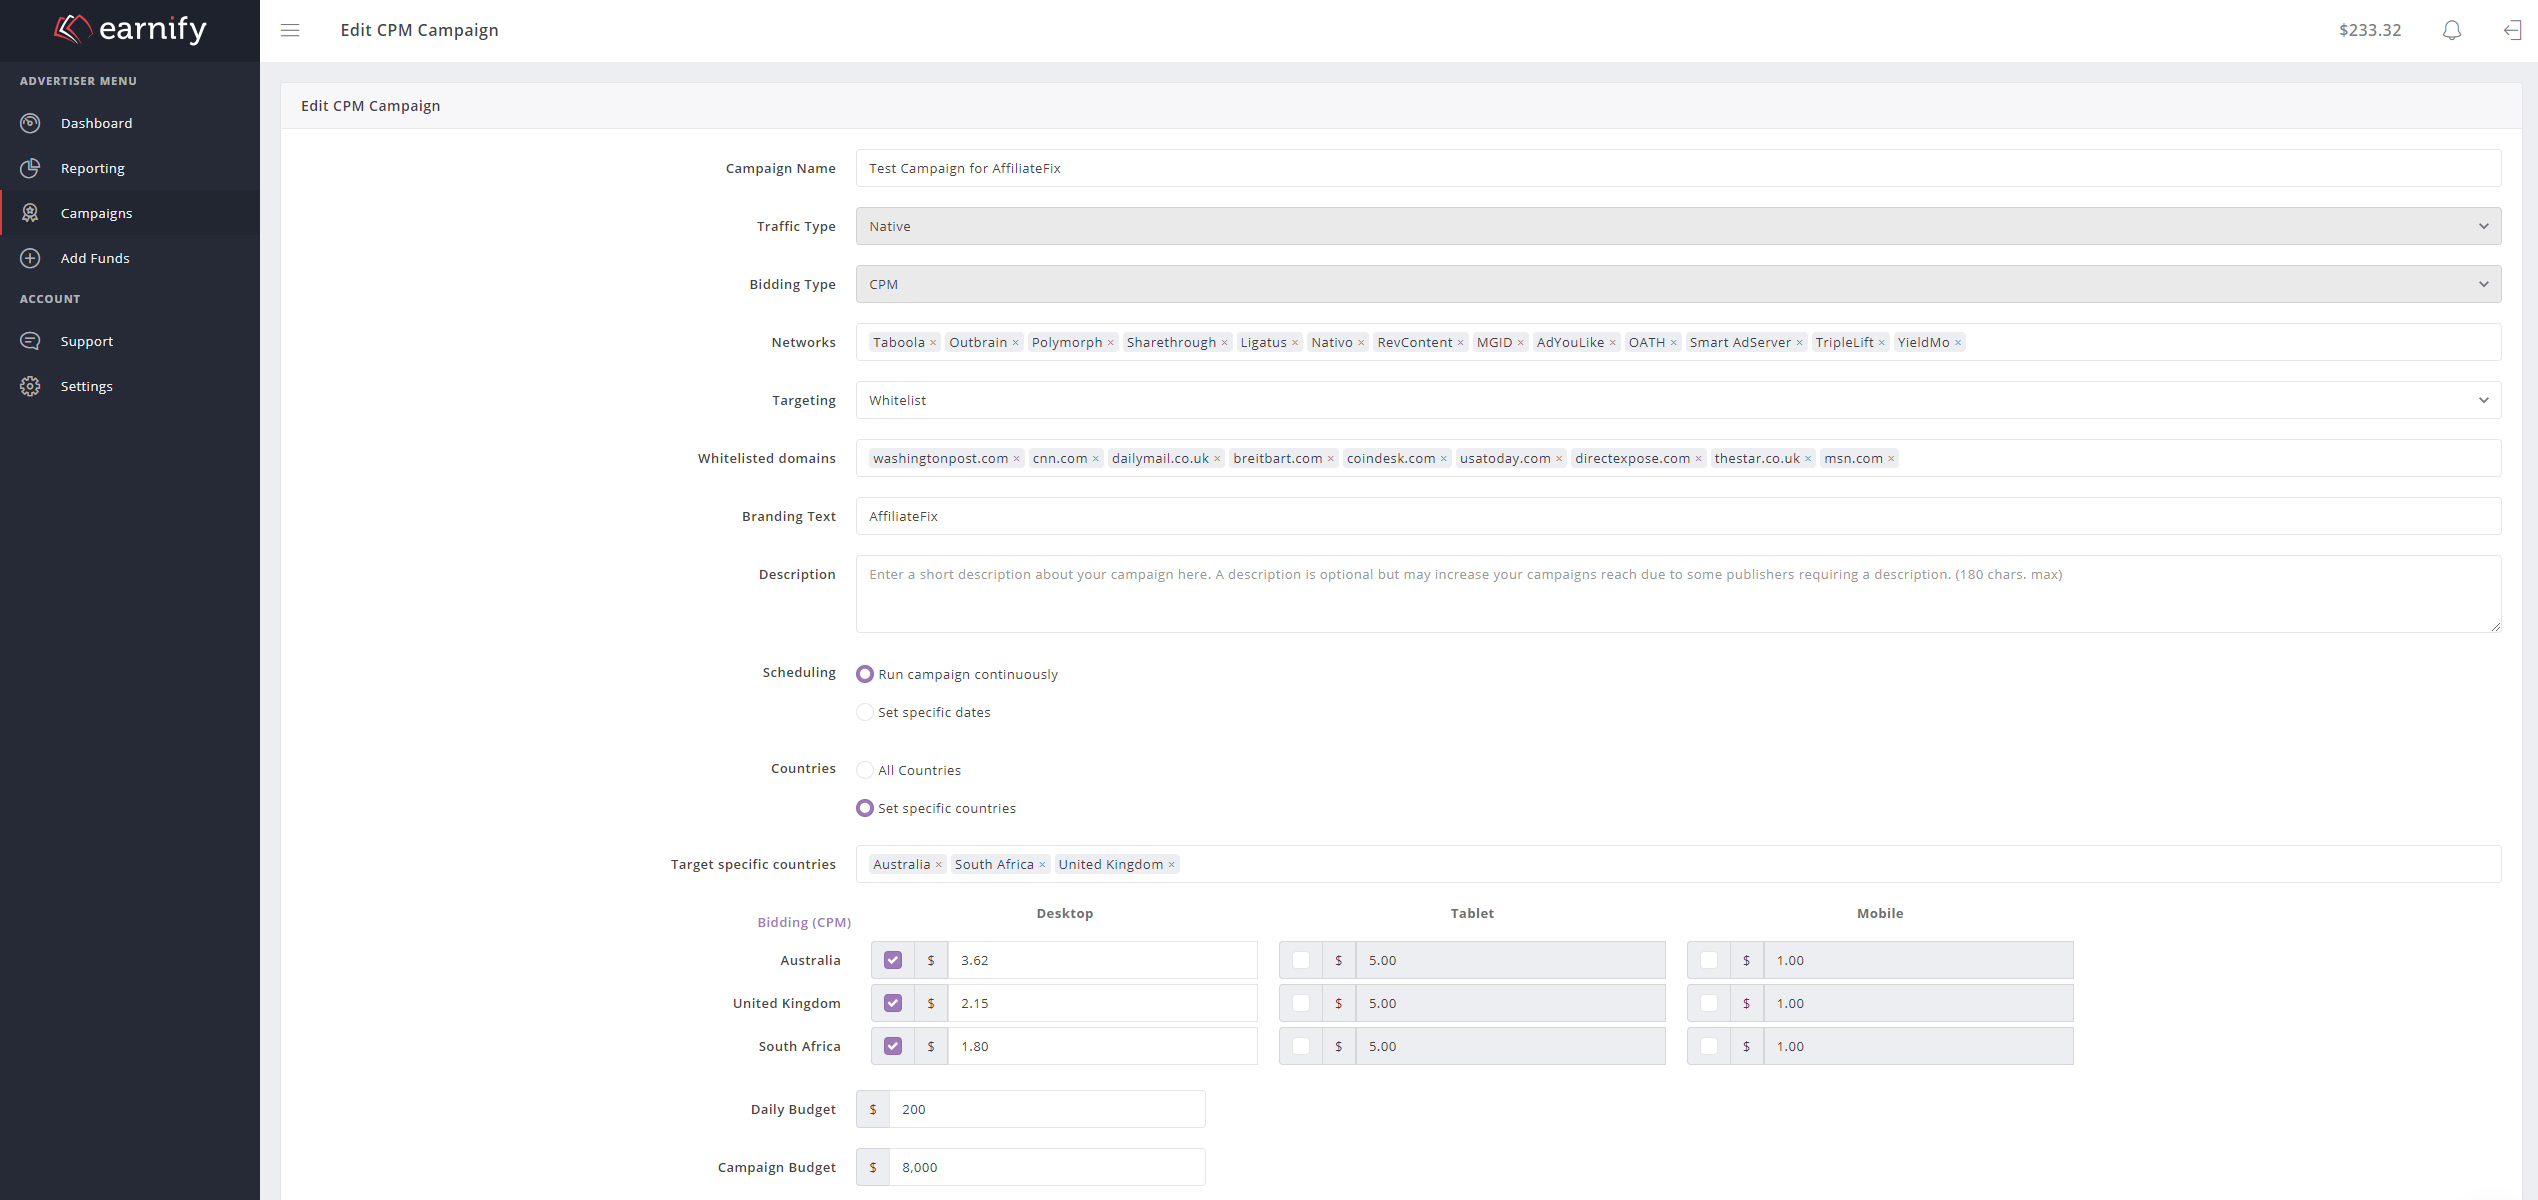This screenshot has height=1200, width=2538.
Task: Enable United Kingdom Tablet bidding
Action: (1301, 1003)
